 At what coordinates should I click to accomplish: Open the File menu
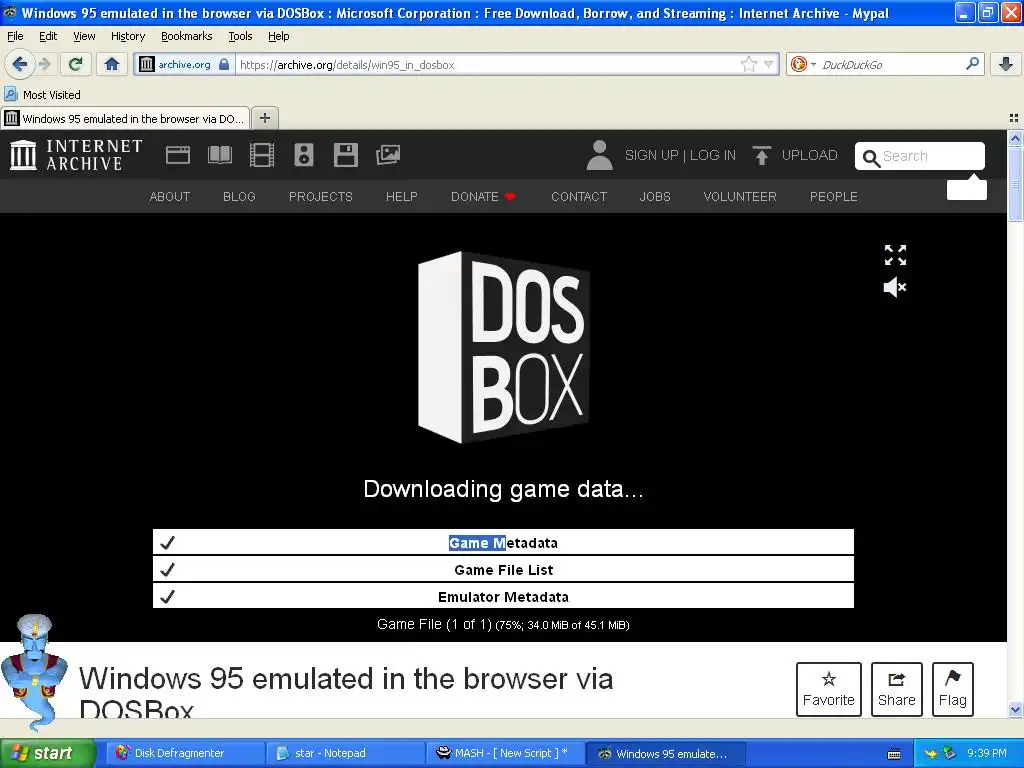pos(15,36)
